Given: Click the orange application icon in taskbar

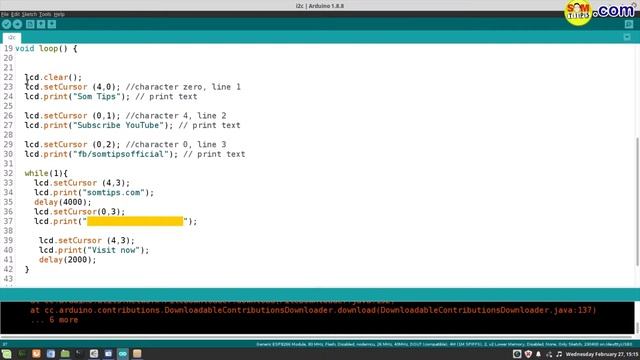Looking at the screenshot, I should [36, 354].
